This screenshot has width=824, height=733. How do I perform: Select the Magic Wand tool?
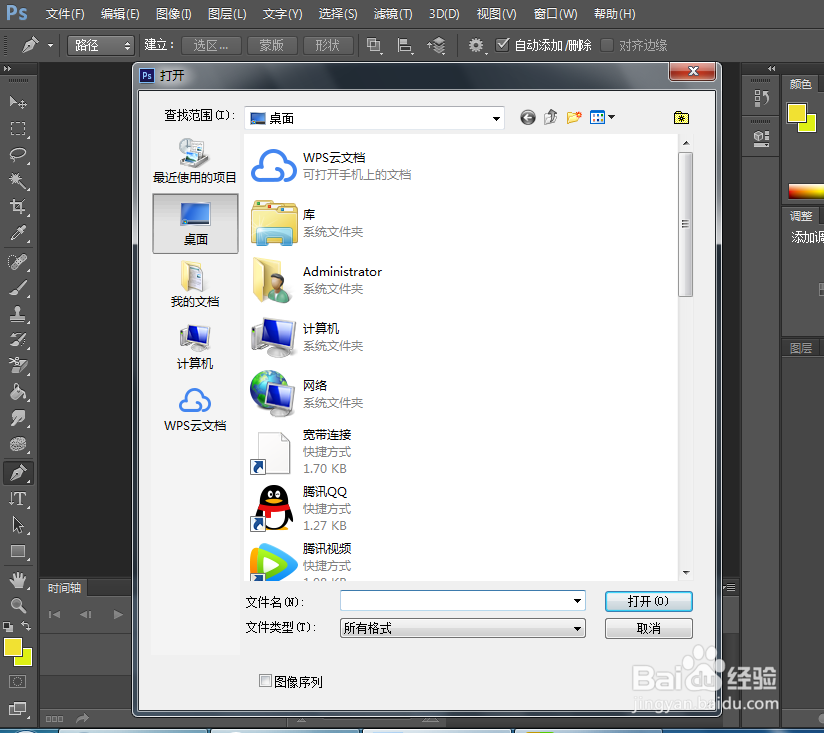[x=18, y=181]
